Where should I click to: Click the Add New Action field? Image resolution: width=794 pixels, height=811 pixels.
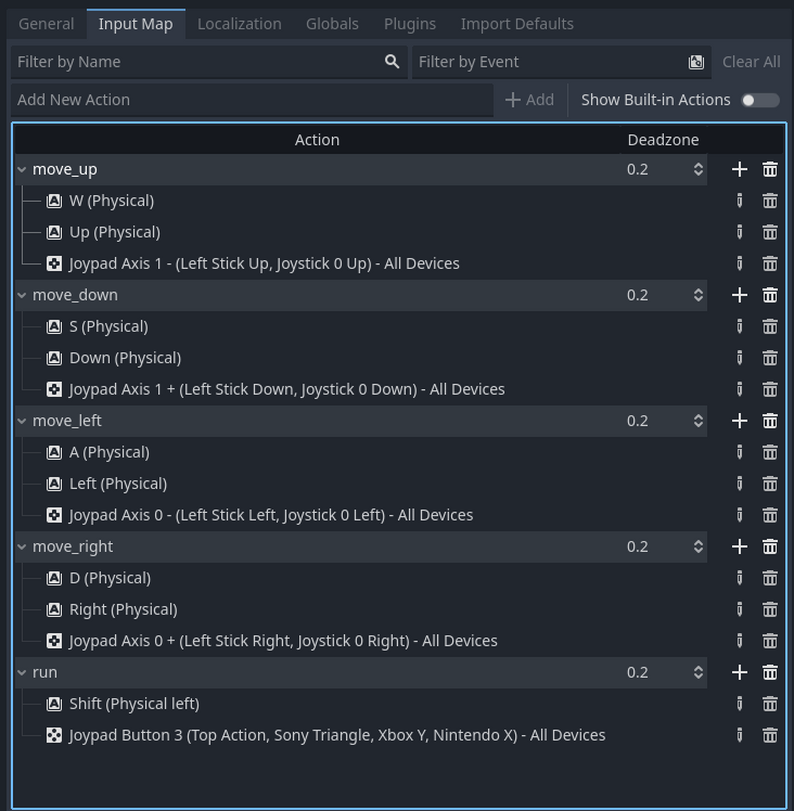tap(252, 100)
